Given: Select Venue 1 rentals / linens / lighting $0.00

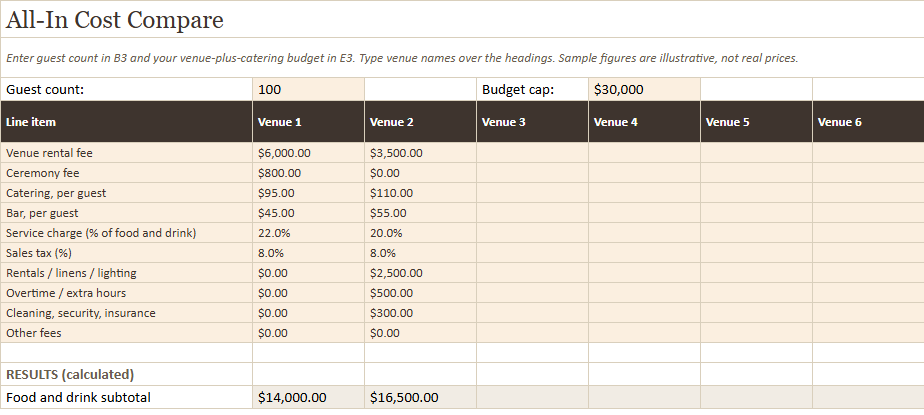Looking at the screenshot, I should (x=308, y=274).
